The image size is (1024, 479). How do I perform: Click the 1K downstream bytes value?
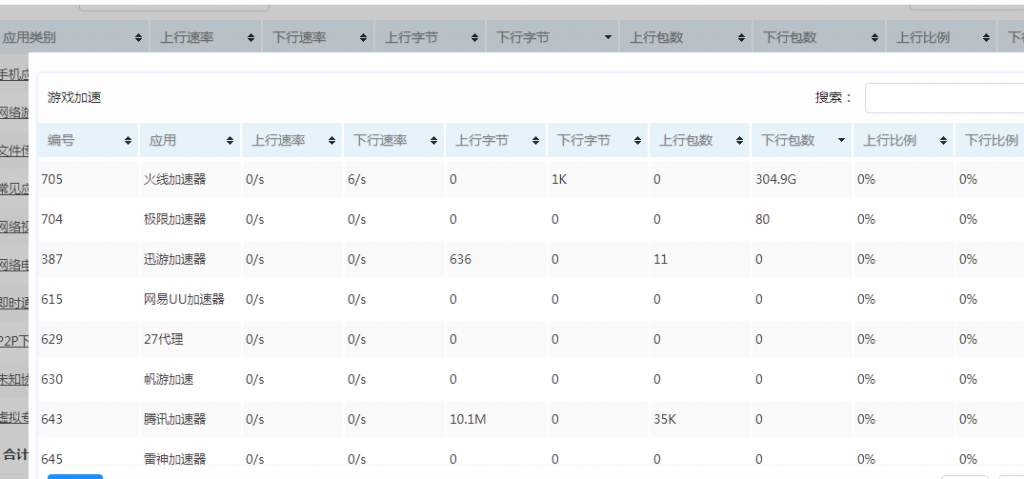pos(560,179)
